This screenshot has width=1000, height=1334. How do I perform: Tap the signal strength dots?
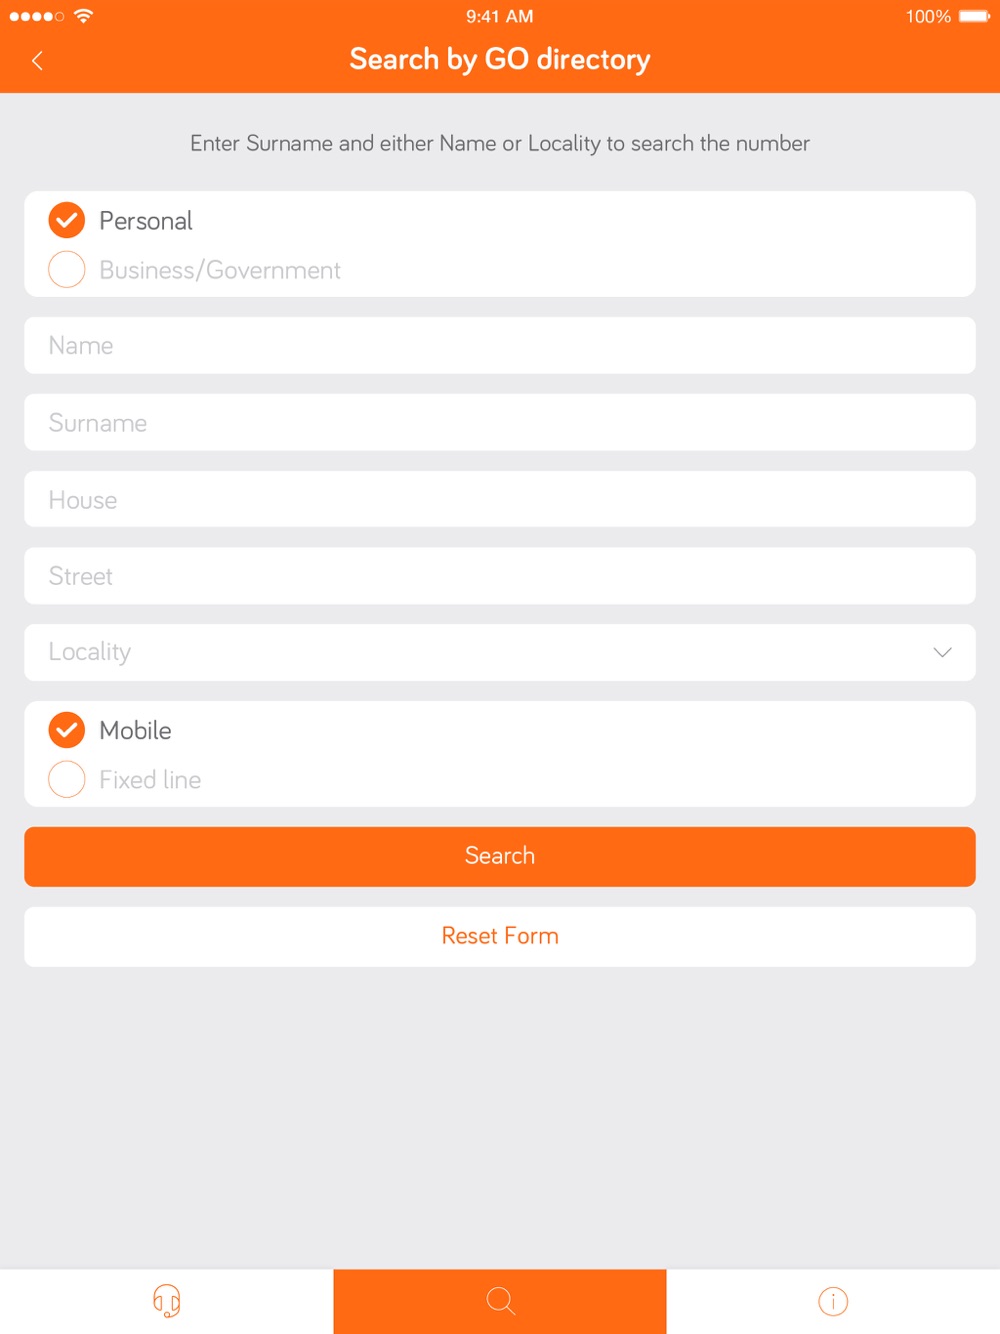36,16
